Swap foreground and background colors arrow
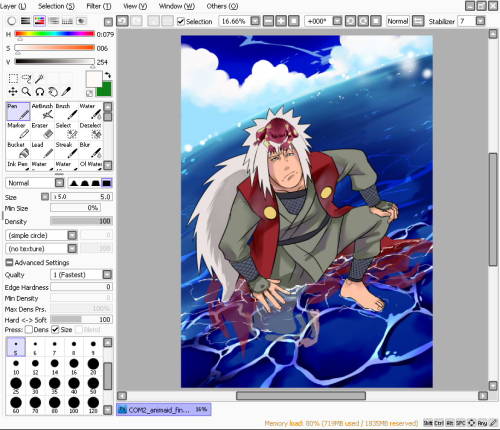The height and width of the screenshot is (430, 500). click(x=108, y=75)
